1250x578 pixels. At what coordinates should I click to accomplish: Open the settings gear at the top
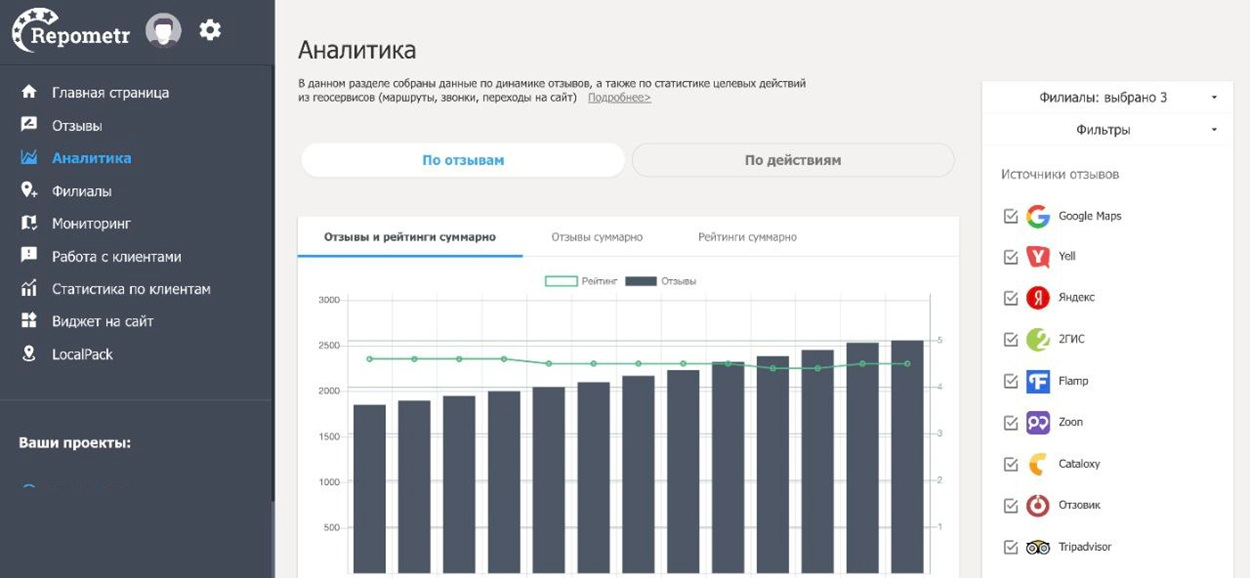point(209,30)
